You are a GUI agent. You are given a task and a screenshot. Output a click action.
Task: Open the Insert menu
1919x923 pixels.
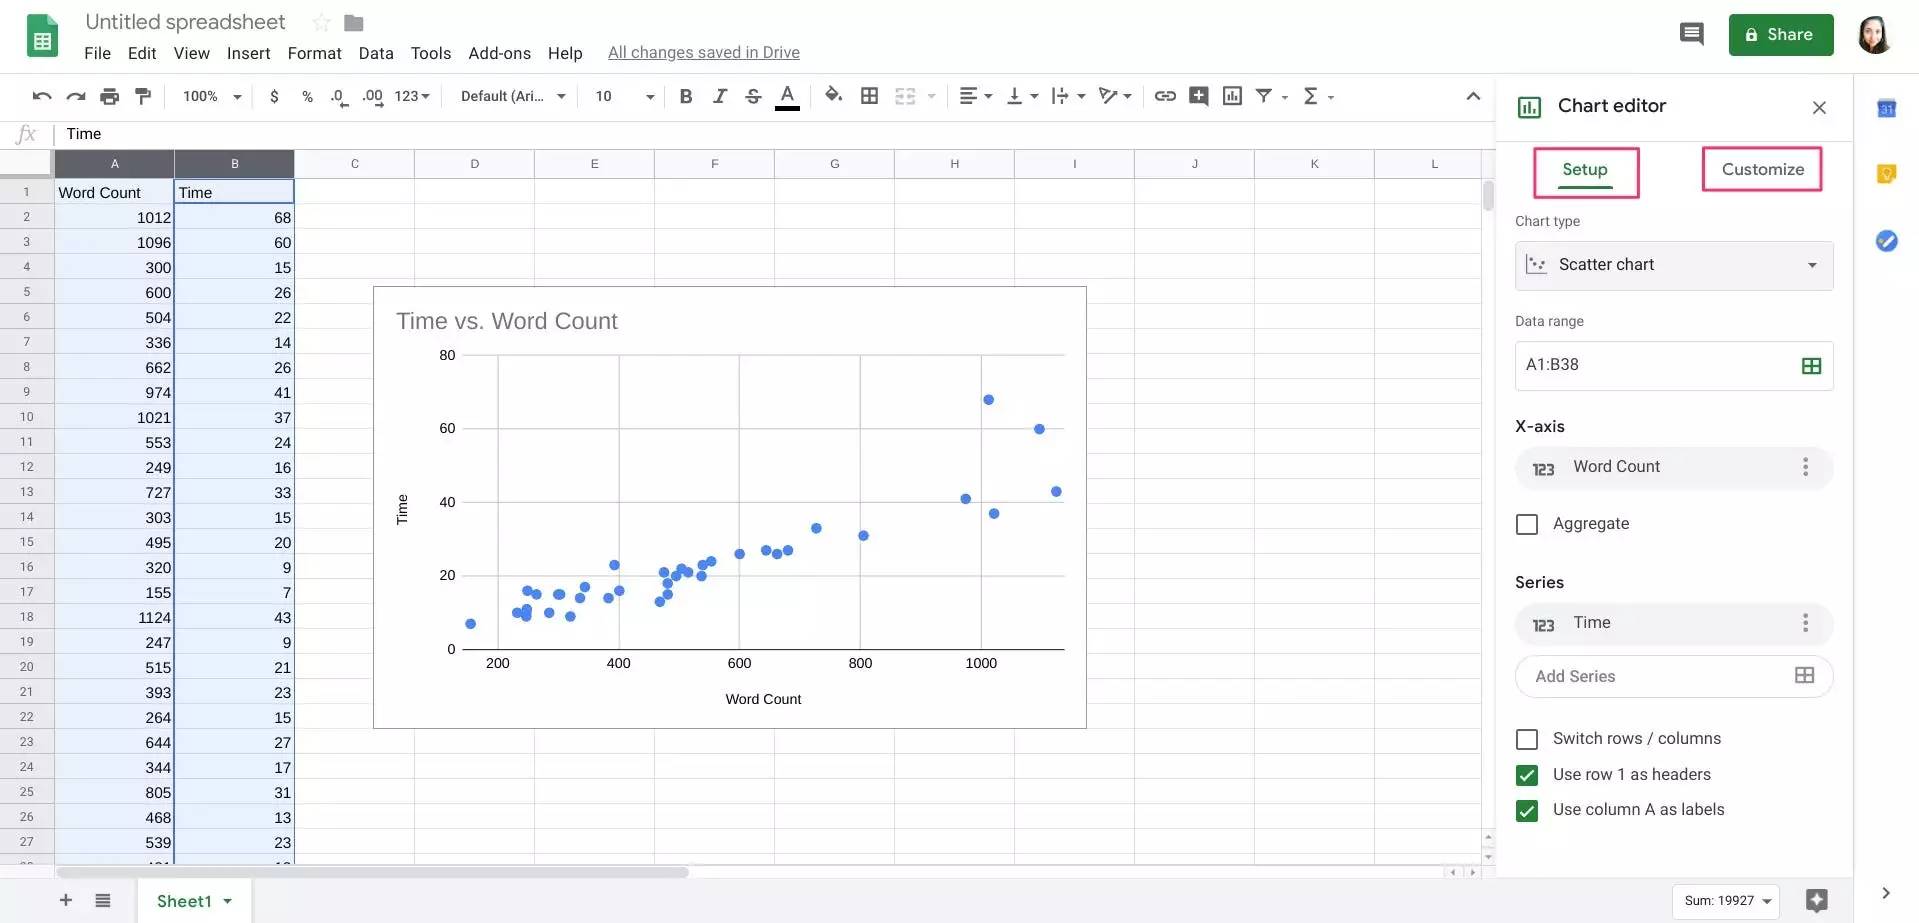point(248,53)
